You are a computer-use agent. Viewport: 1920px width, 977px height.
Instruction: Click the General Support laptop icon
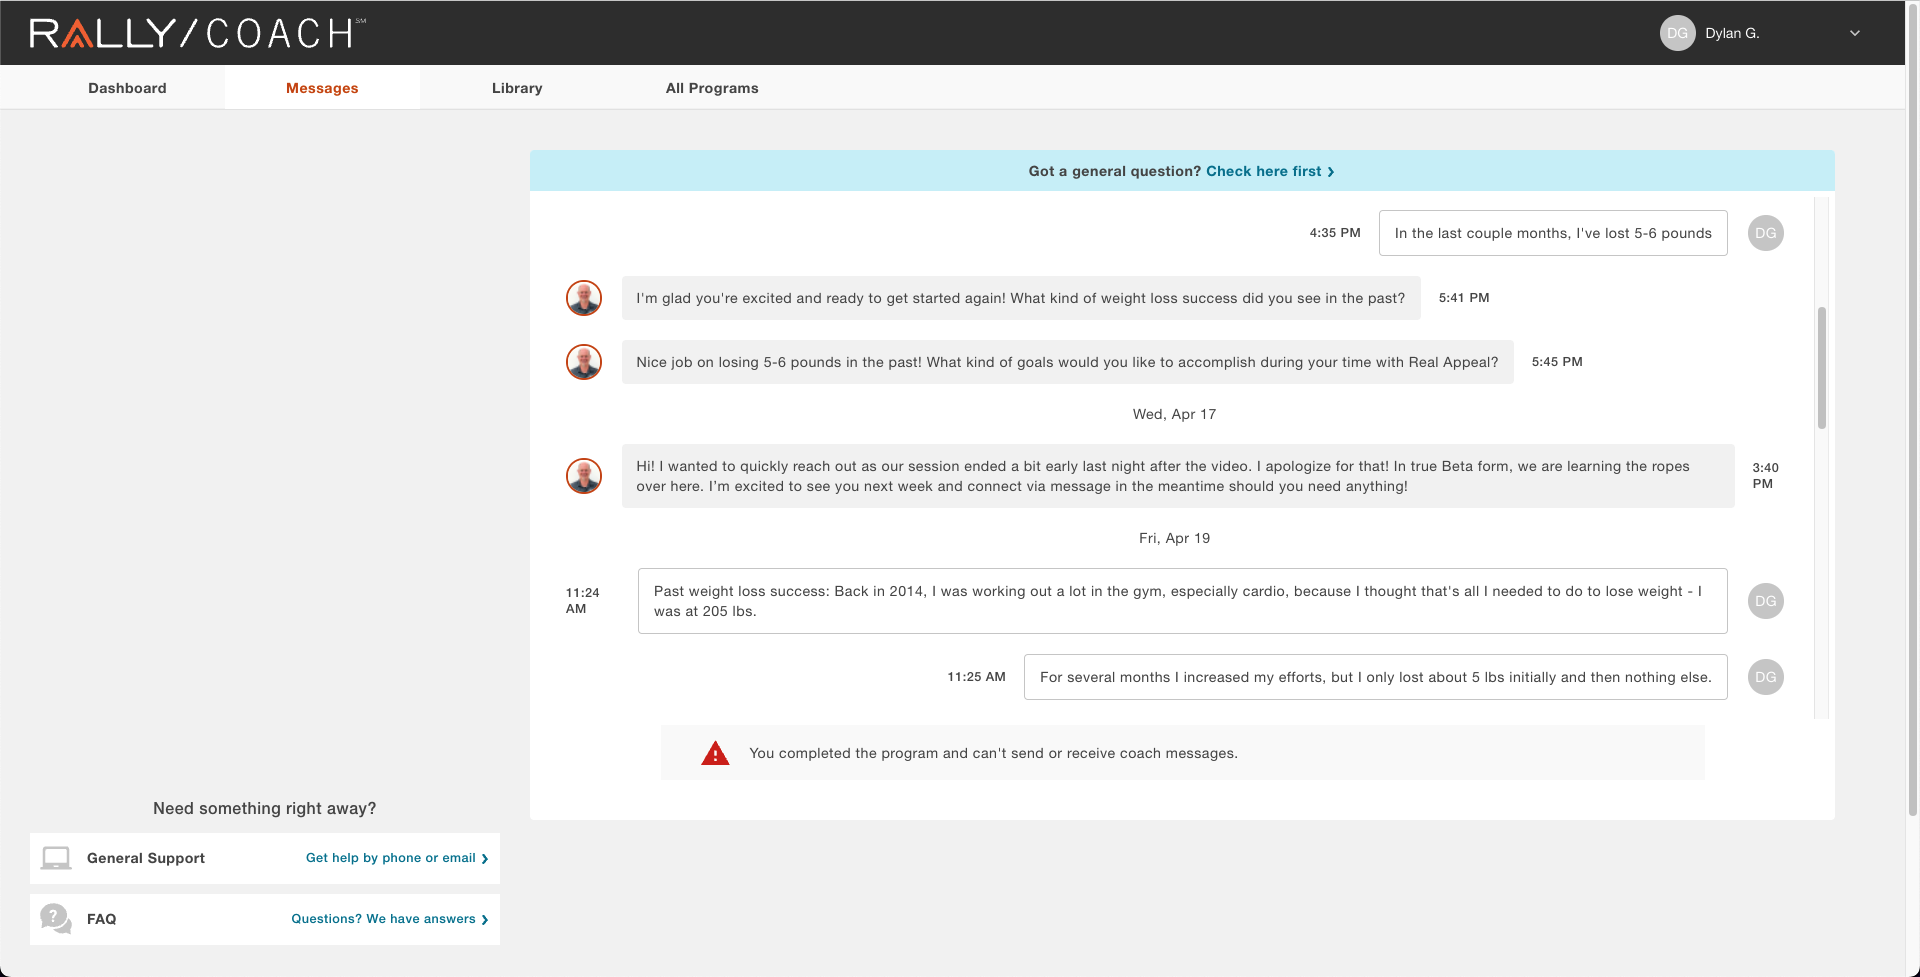(56, 858)
